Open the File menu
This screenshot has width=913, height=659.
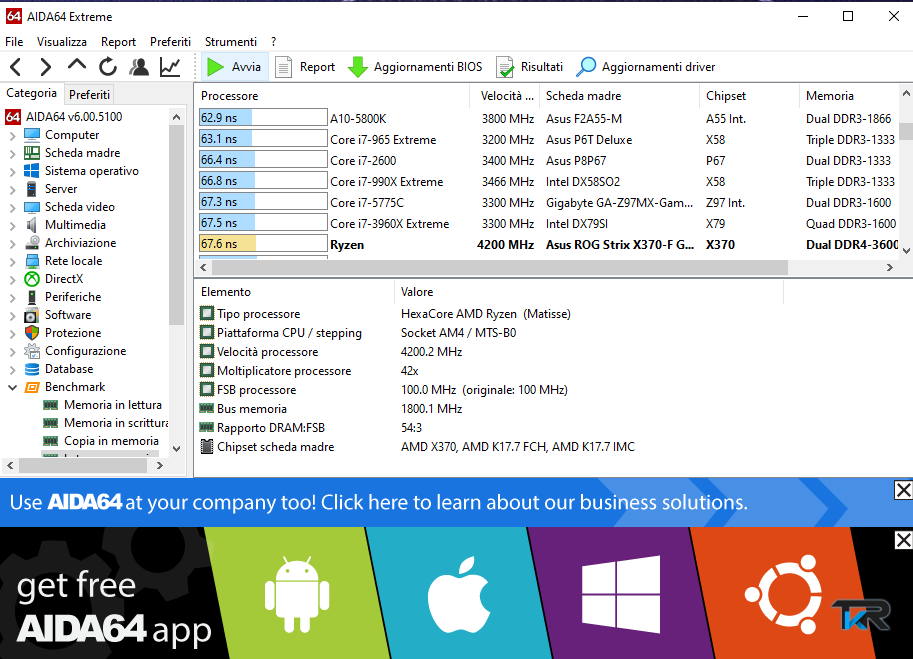point(14,42)
